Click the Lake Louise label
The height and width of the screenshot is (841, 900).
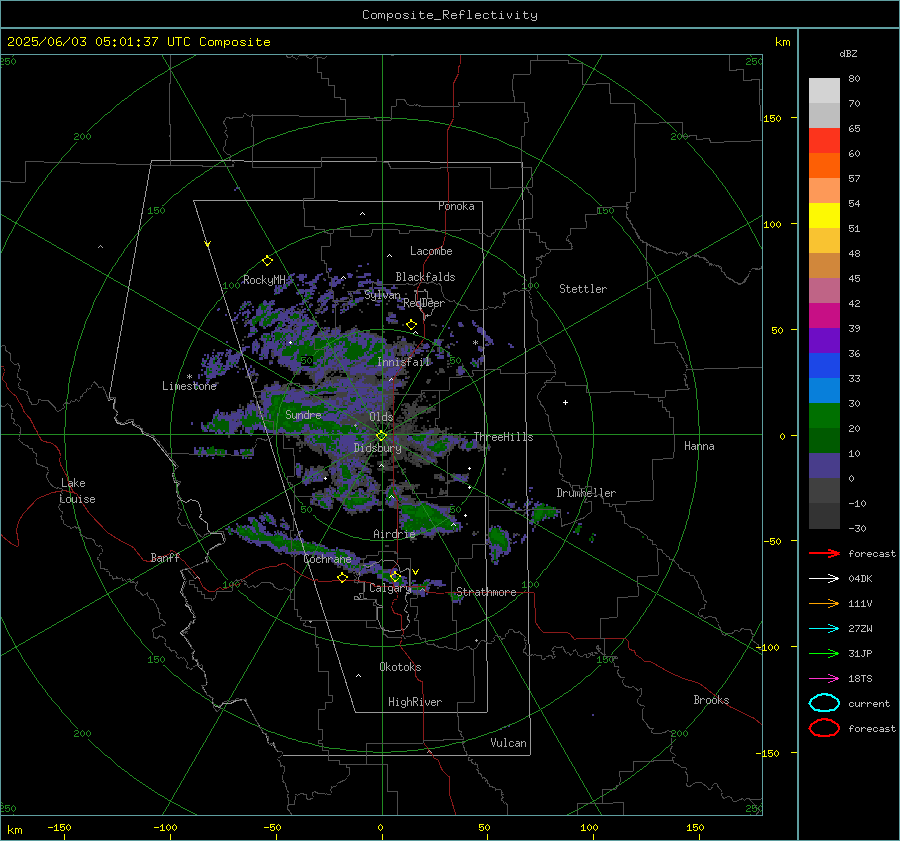click(x=78, y=491)
